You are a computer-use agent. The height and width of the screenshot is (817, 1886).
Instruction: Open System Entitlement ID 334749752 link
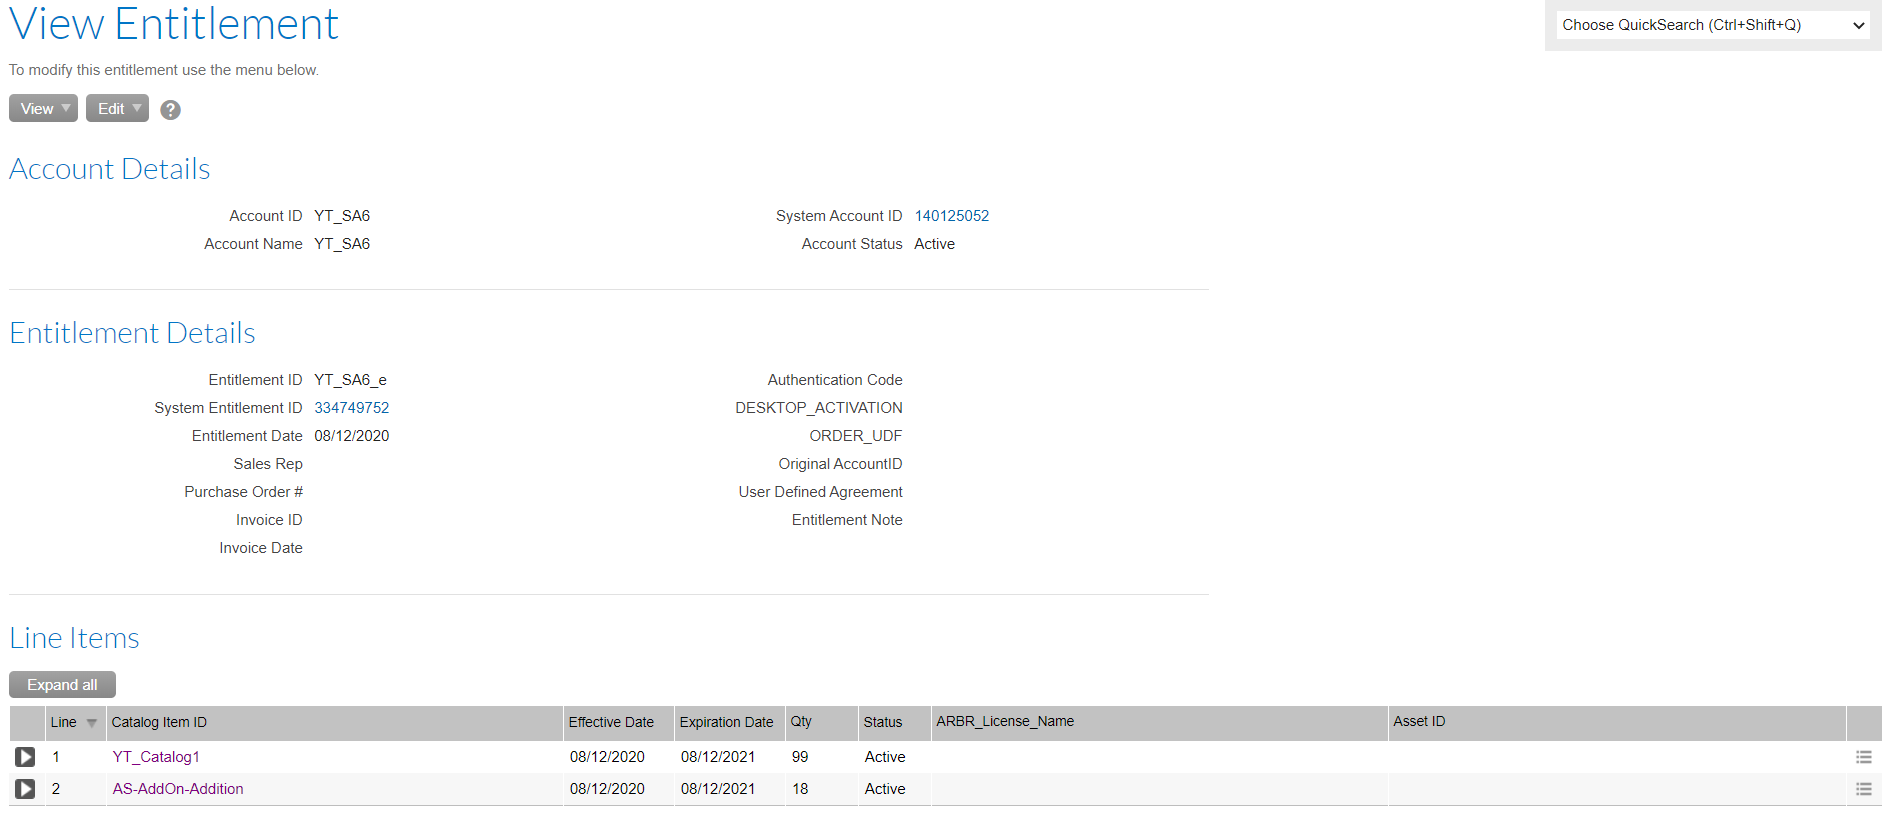coord(351,408)
